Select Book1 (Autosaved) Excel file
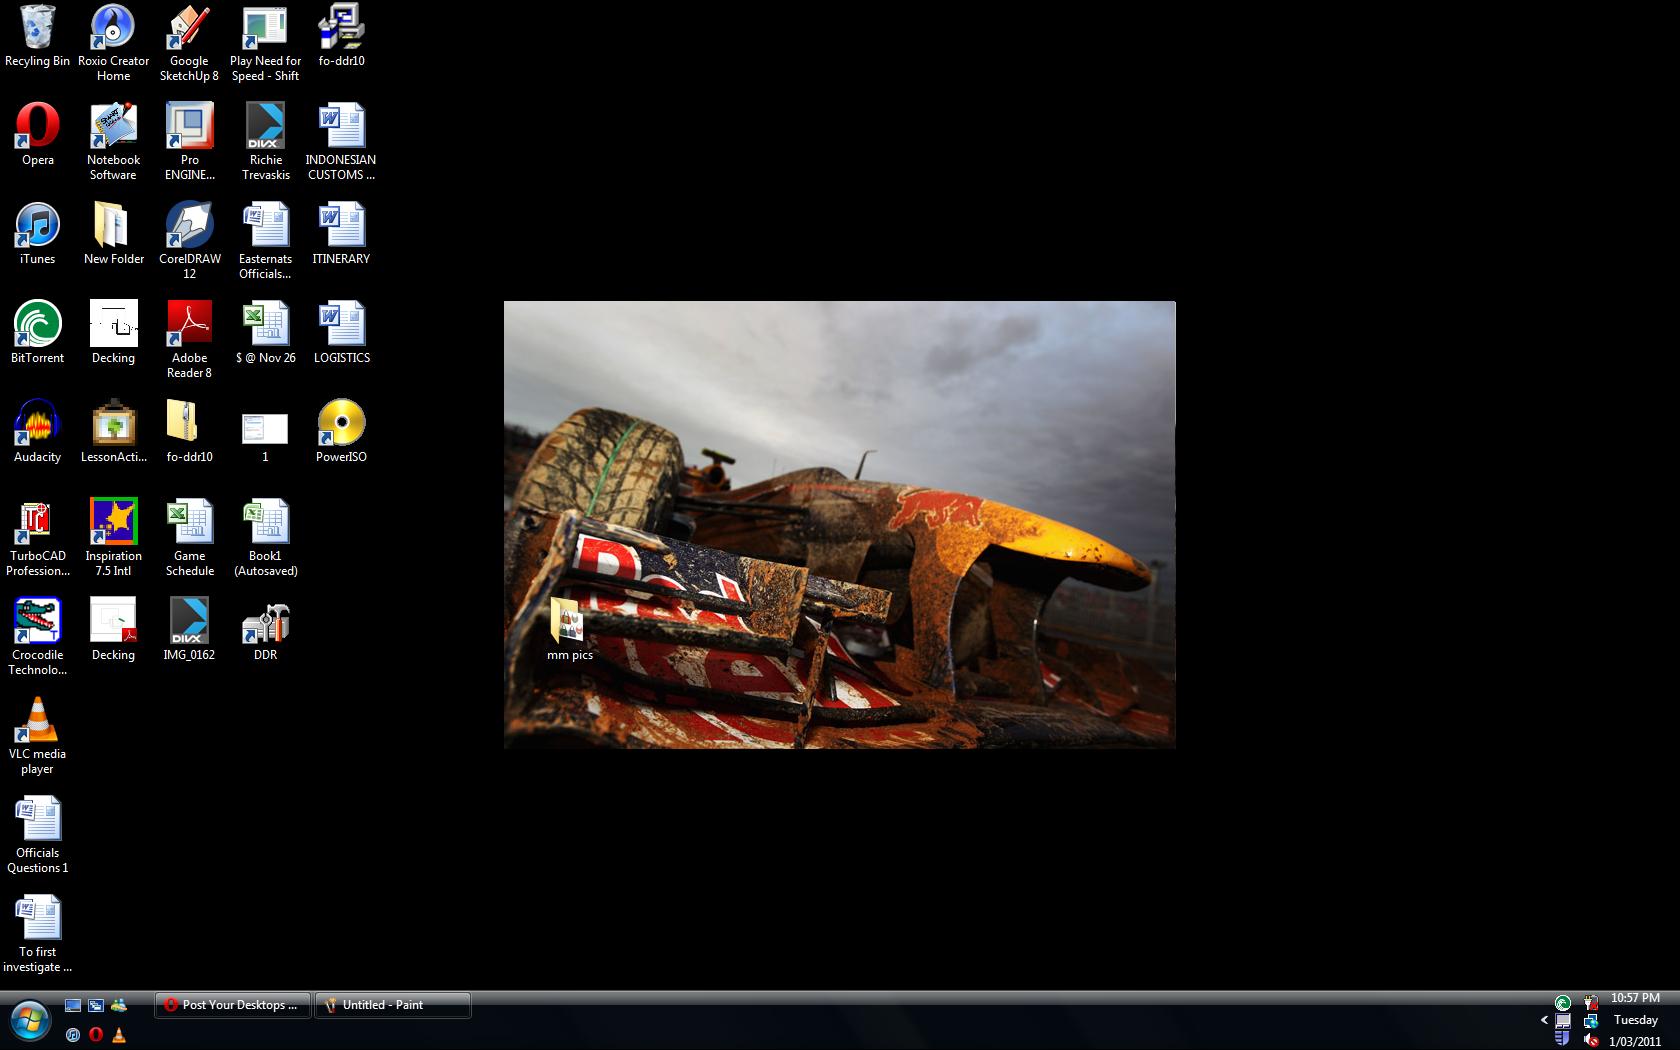 265,538
